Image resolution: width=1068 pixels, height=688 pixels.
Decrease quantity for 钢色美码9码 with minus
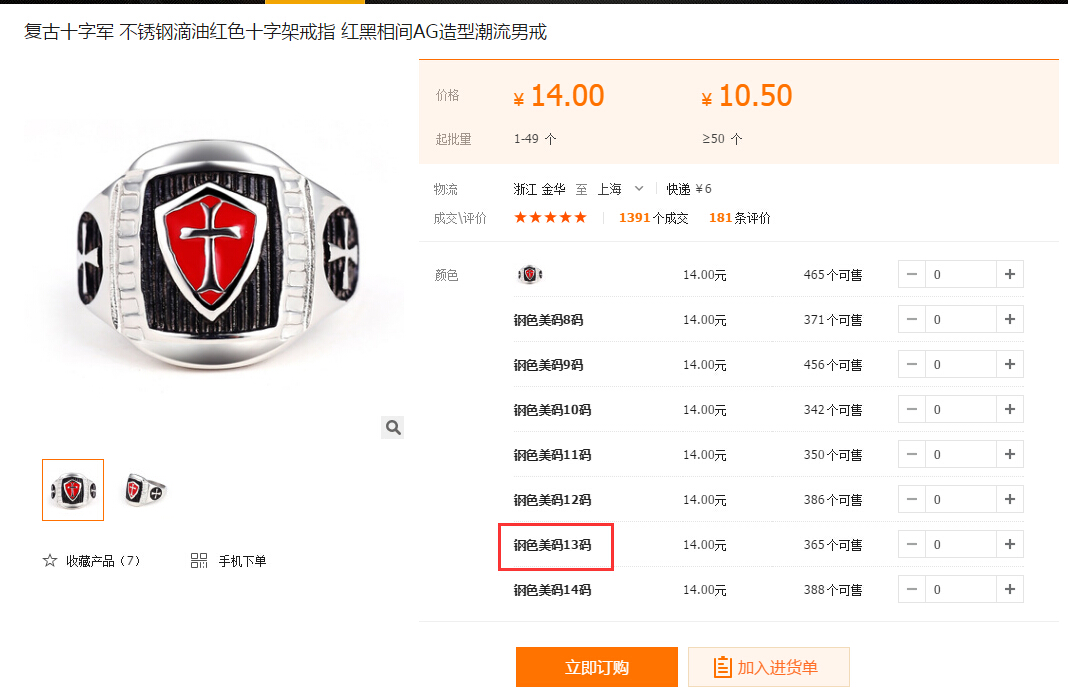coord(912,364)
